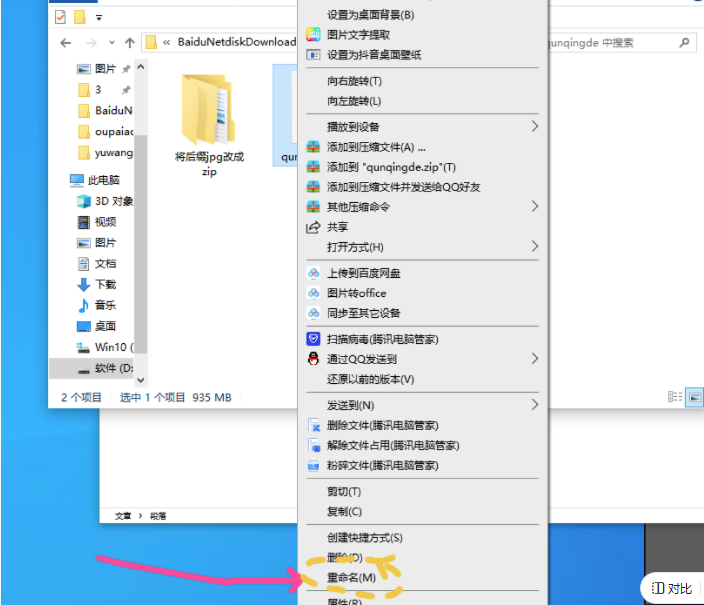Open quick access toolbar dropdown arrow
Viewport: 704px width, 605px height.
tap(98, 17)
